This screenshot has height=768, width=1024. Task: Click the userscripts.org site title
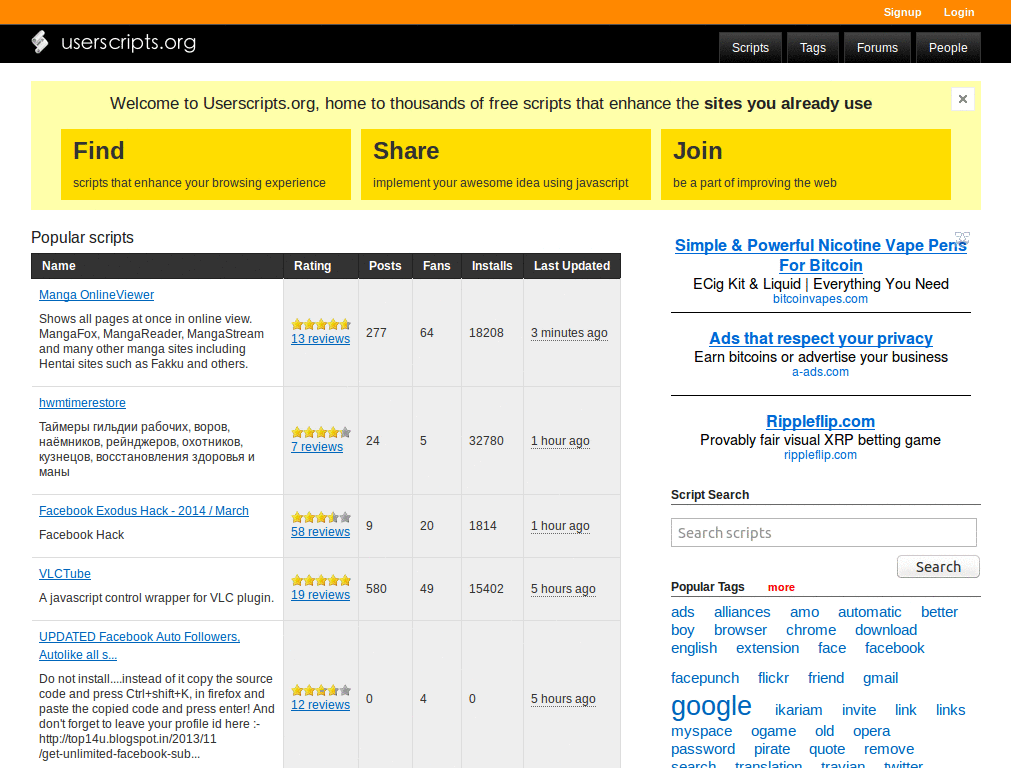click(x=129, y=42)
